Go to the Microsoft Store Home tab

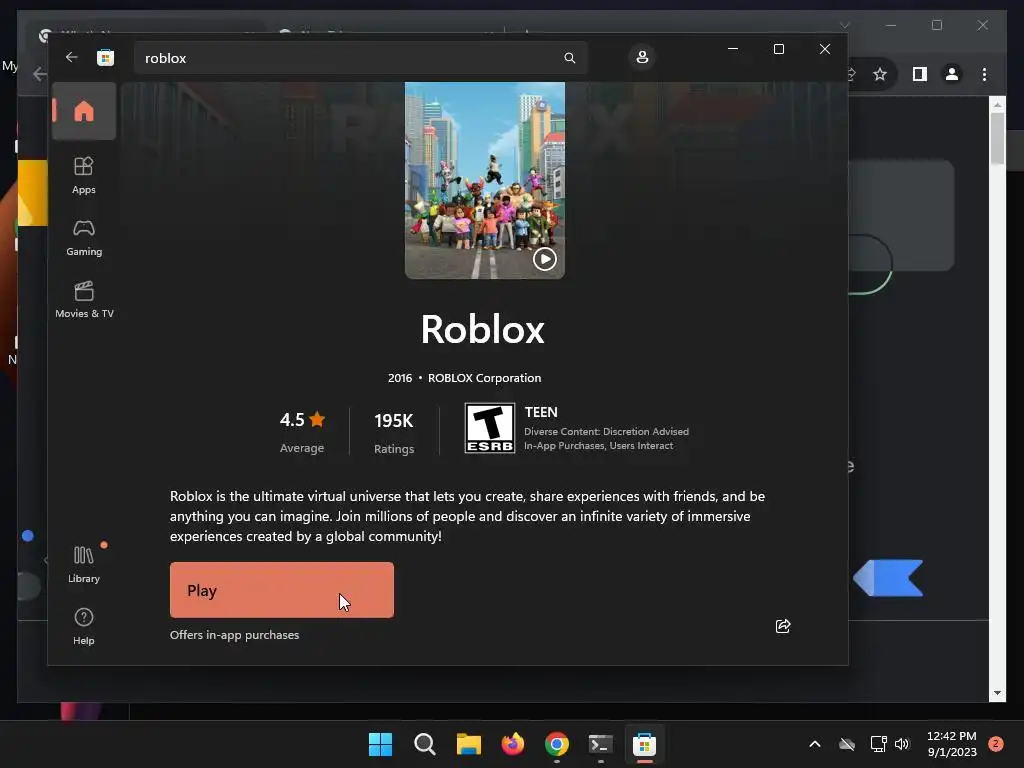point(84,111)
